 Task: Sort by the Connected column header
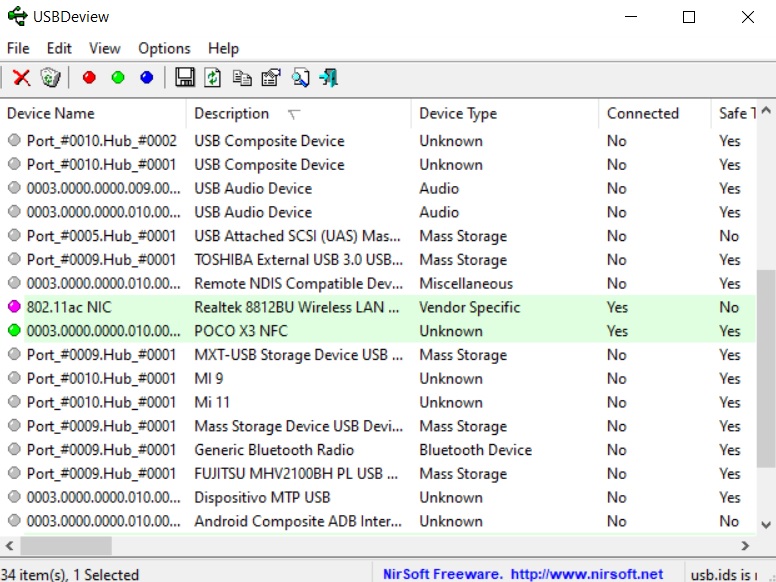tap(654, 113)
